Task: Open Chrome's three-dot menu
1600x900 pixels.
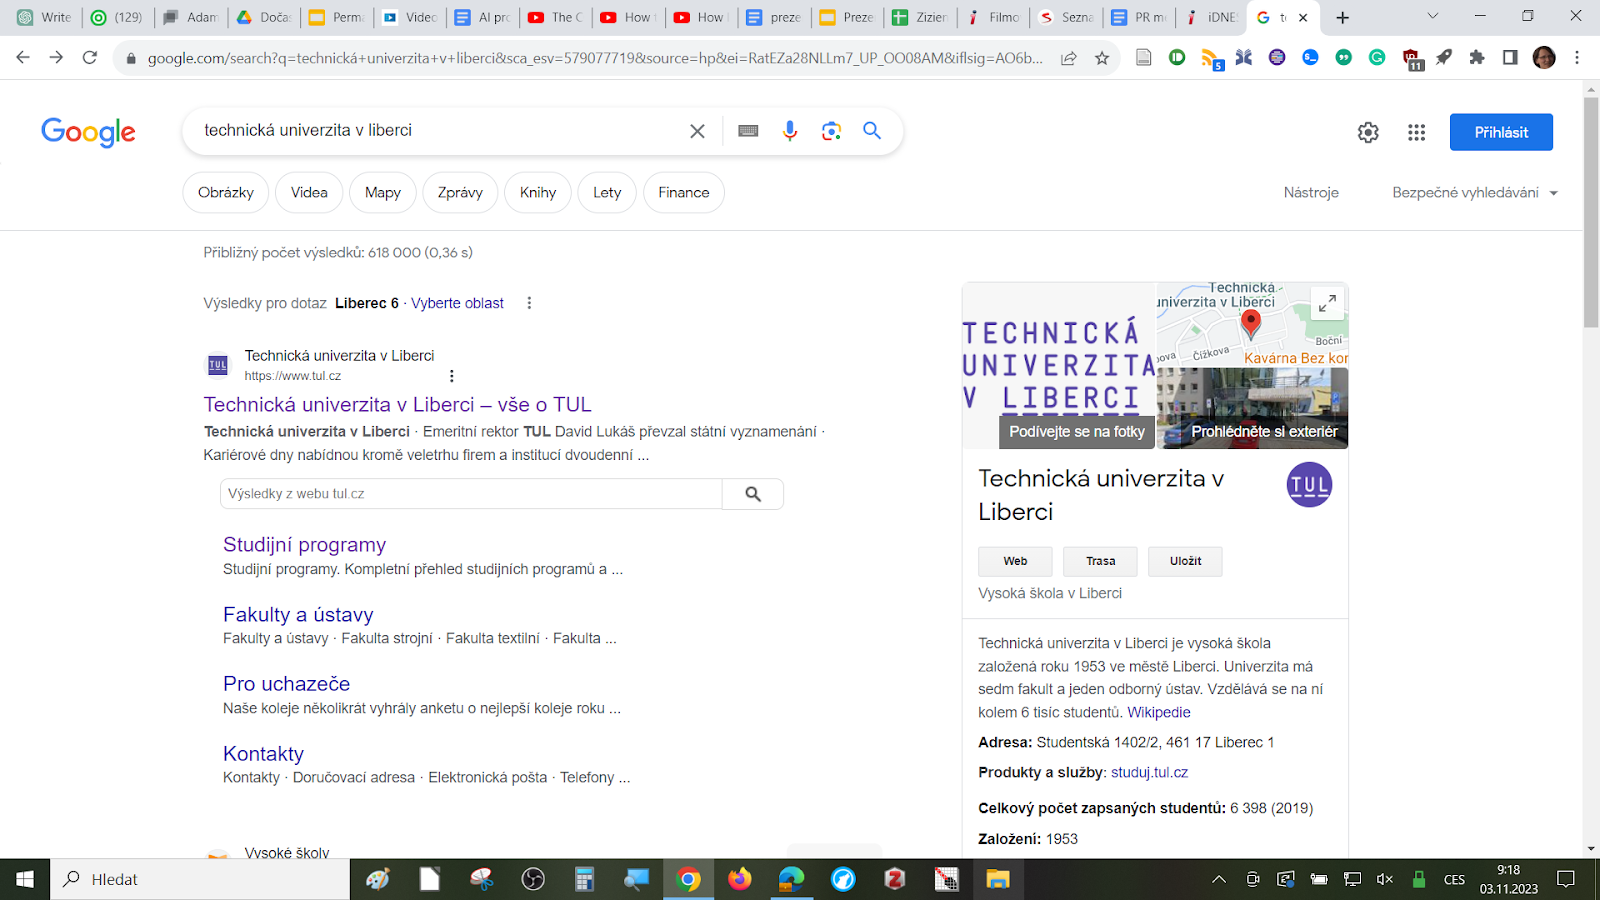Action: point(1577,58)
